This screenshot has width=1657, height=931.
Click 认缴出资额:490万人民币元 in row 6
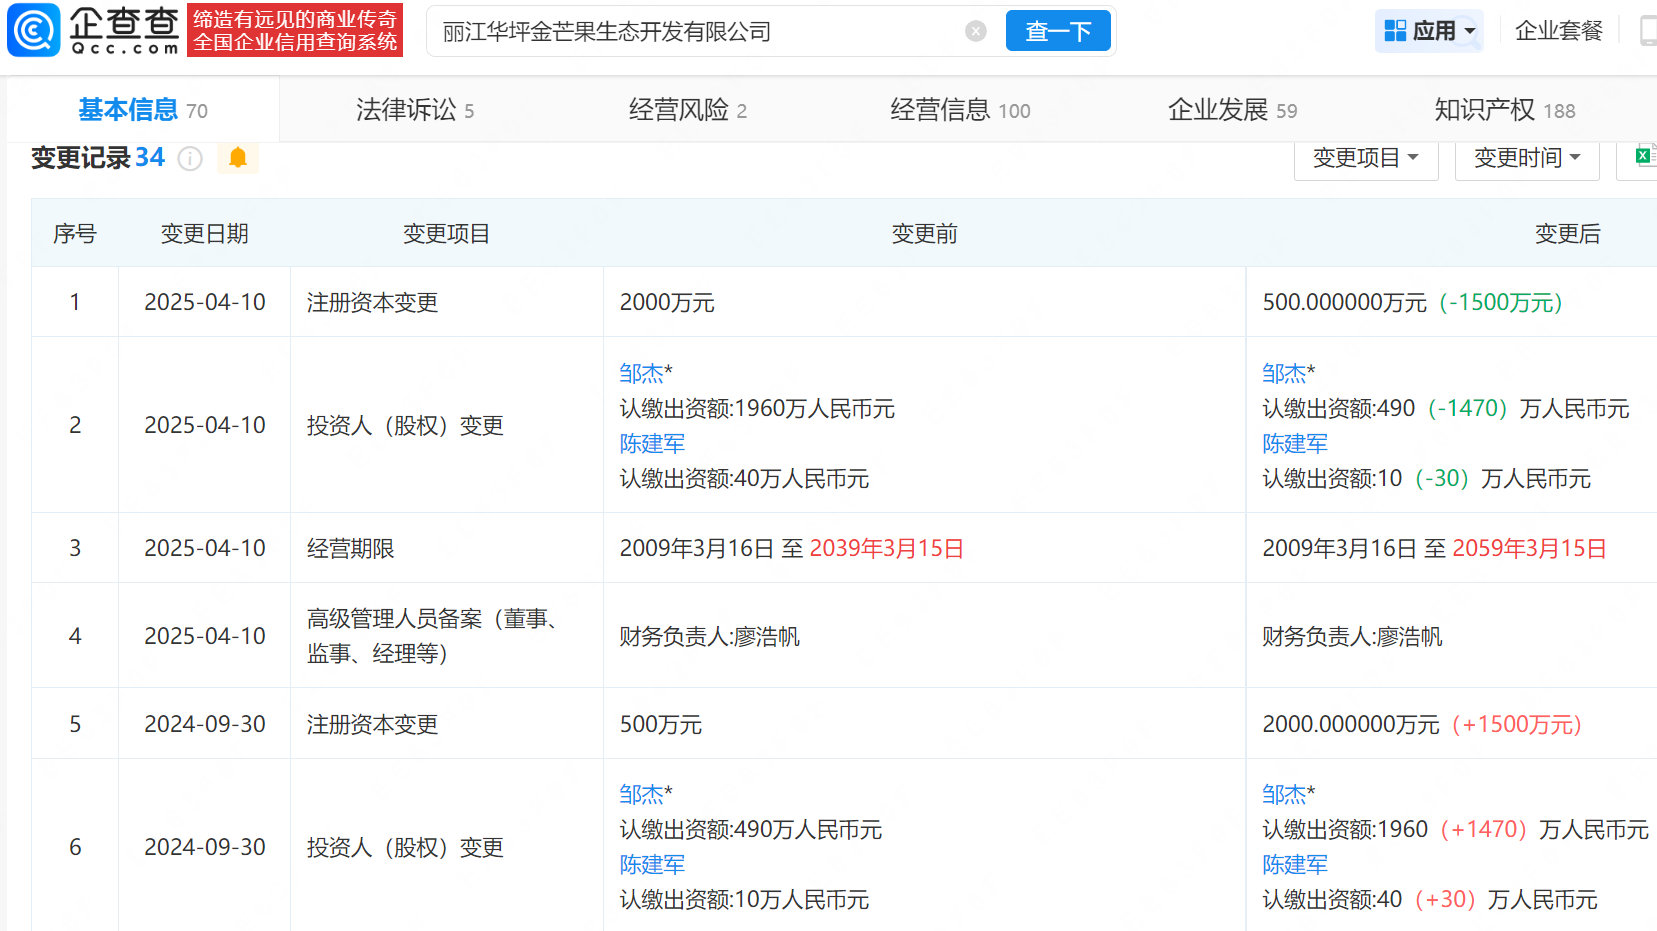point(751,830)
